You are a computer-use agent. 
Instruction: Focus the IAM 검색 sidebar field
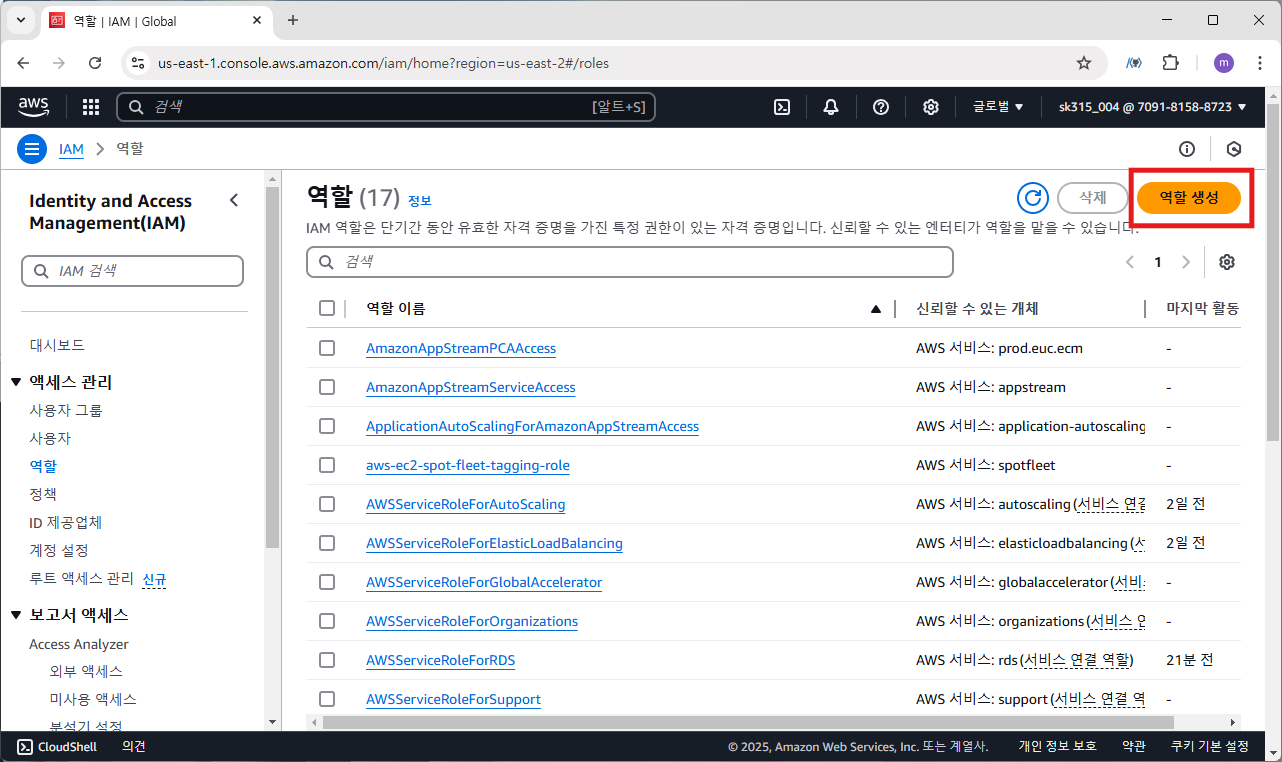coord(132,271)
